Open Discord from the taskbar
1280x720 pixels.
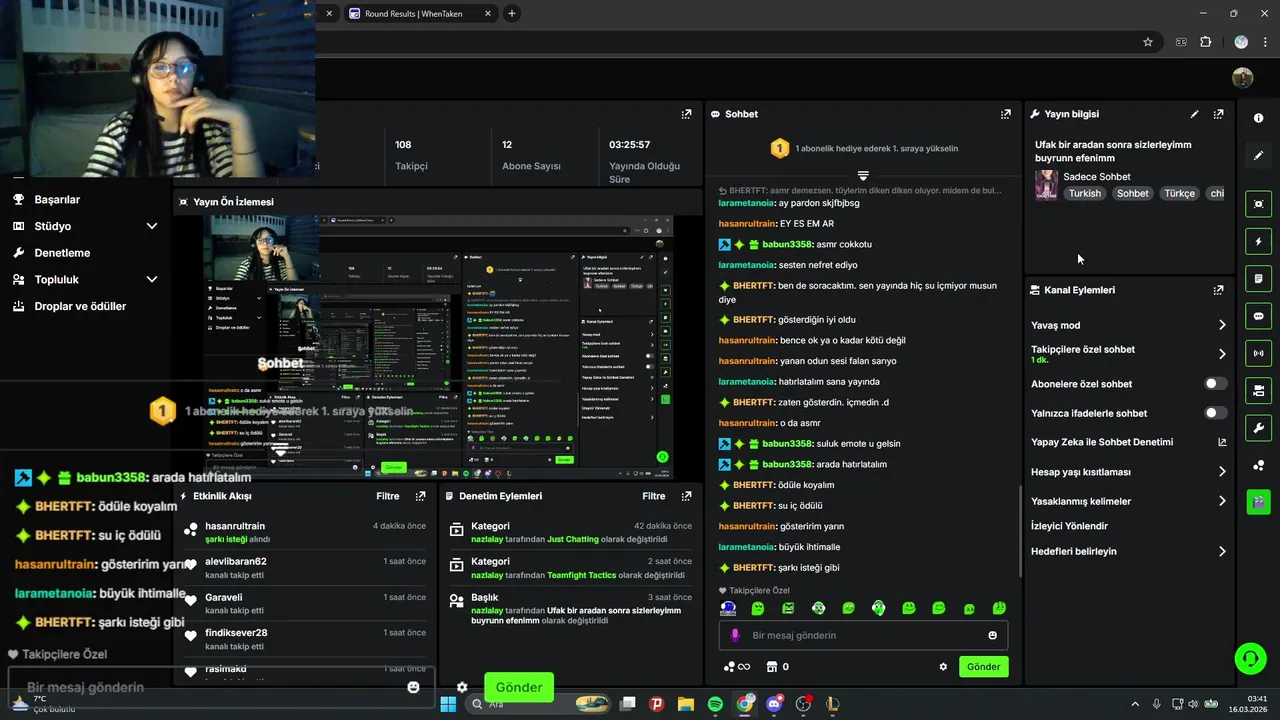pos(774,704)
